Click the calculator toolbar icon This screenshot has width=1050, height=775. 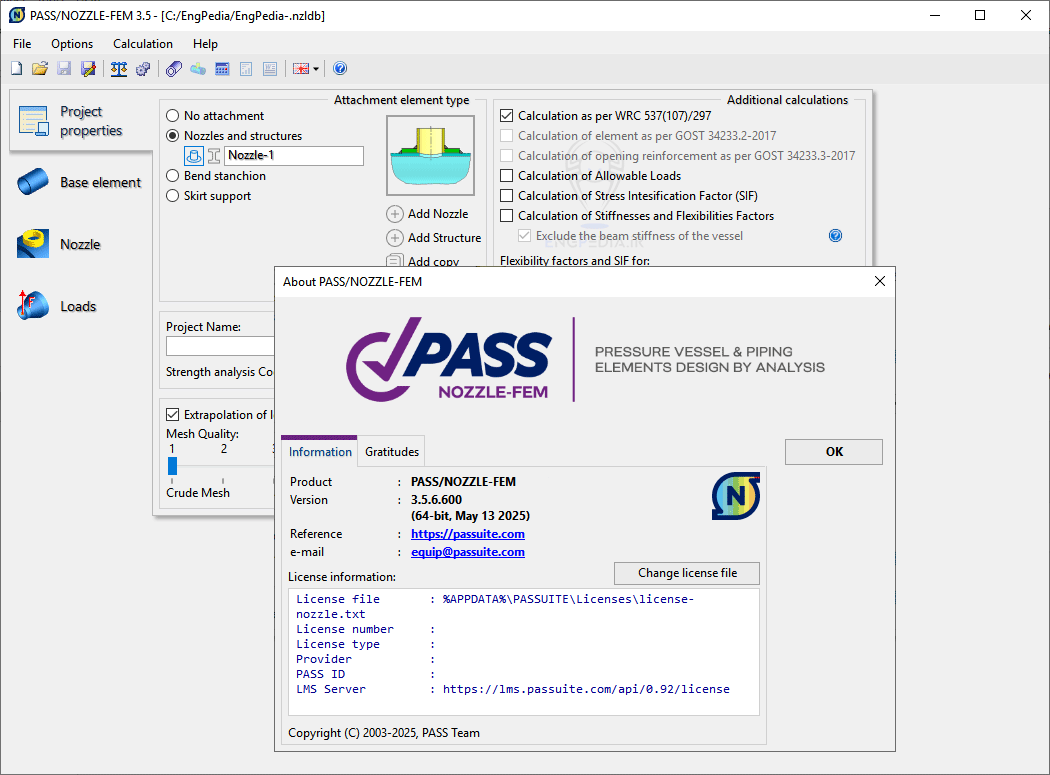(222, 69)
